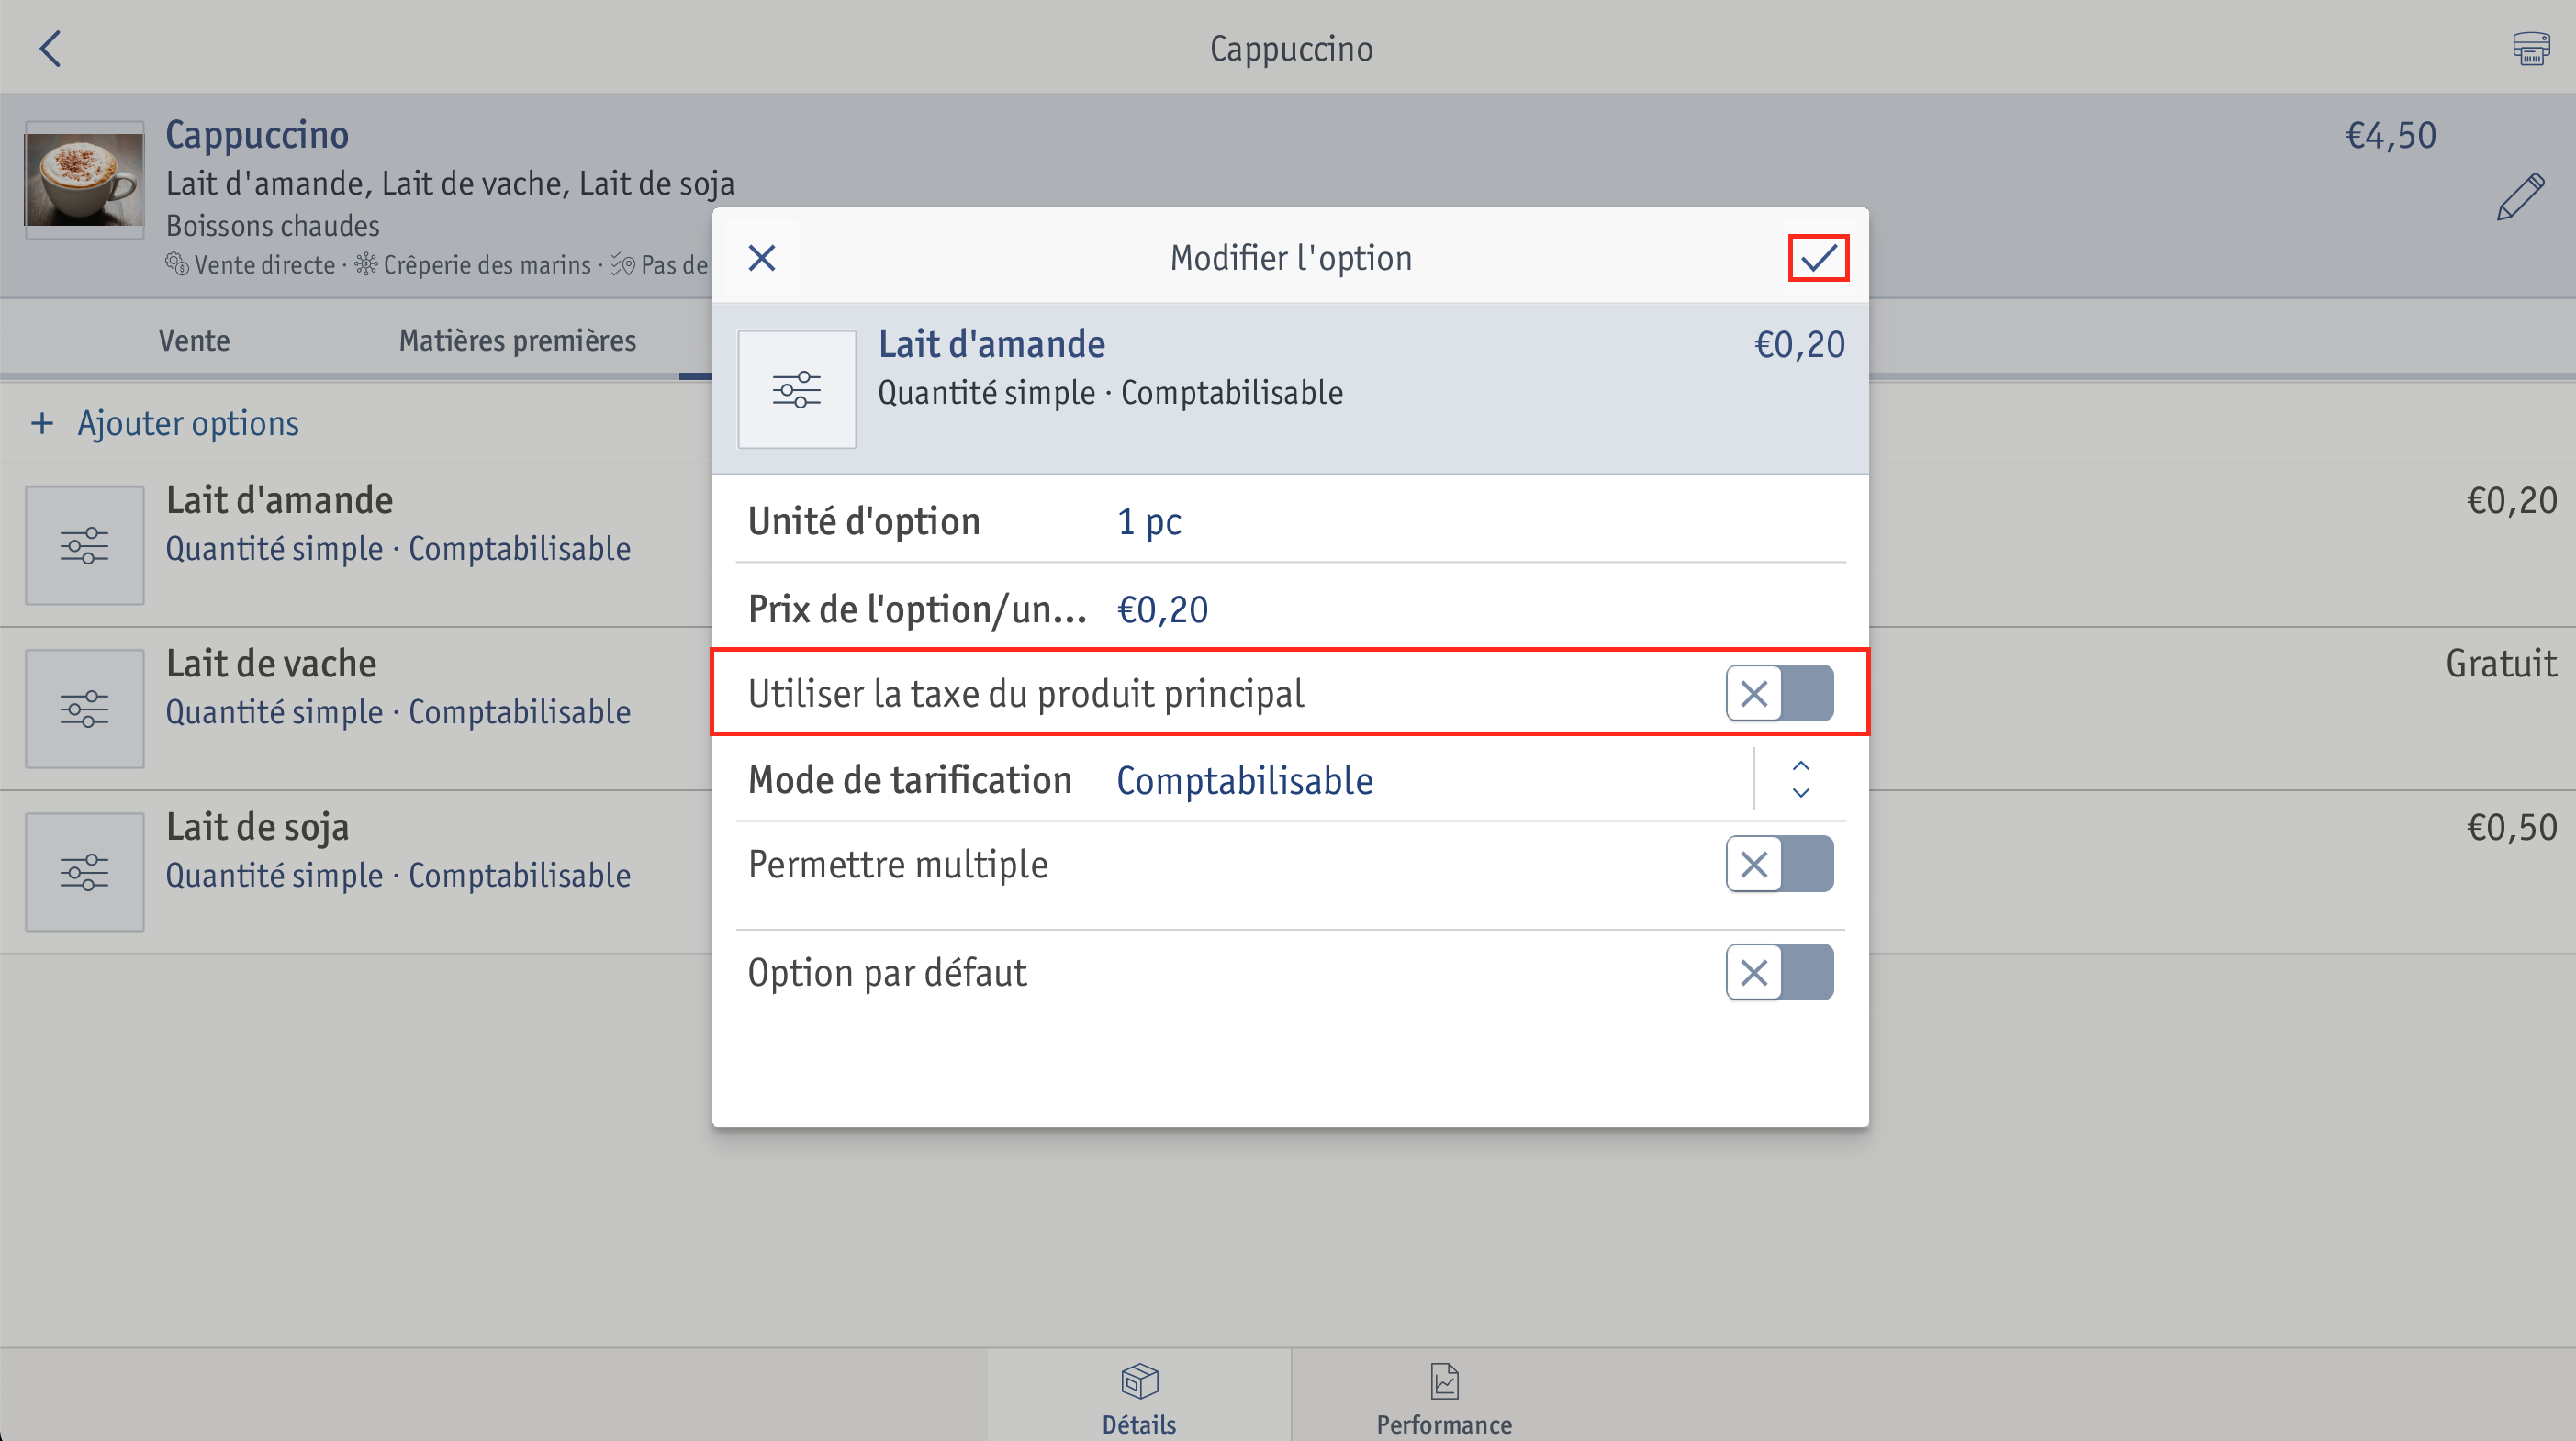
Task: Open the Unité d'option value 1 pc
Action: coord(1149,521)
